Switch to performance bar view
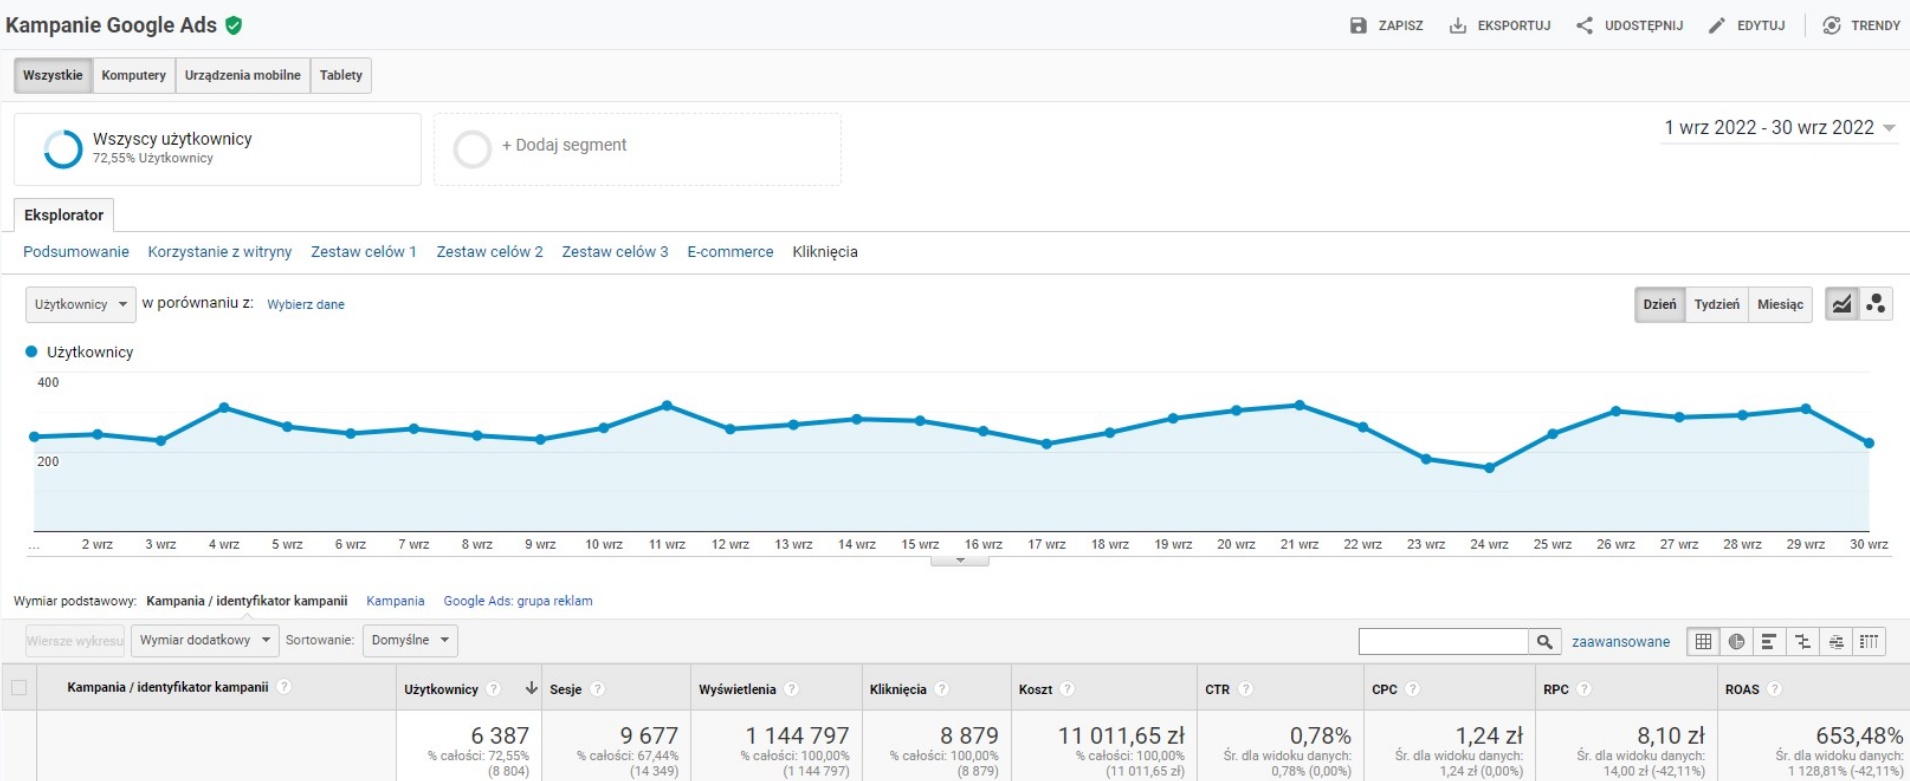1910x781 pixels. [x=1769, y=642]
